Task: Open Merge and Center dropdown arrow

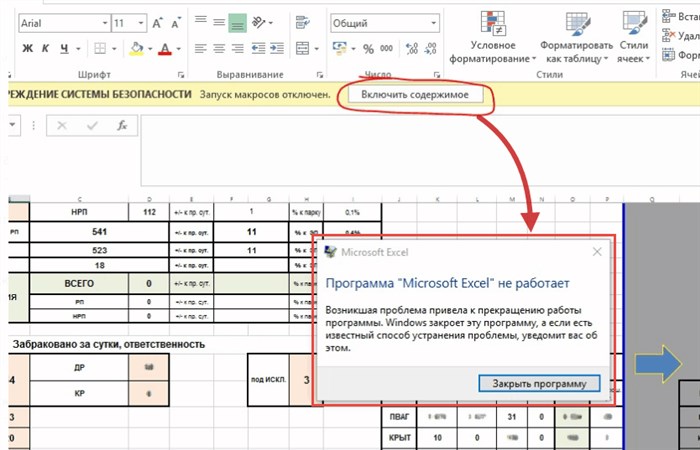Action: 317,49
